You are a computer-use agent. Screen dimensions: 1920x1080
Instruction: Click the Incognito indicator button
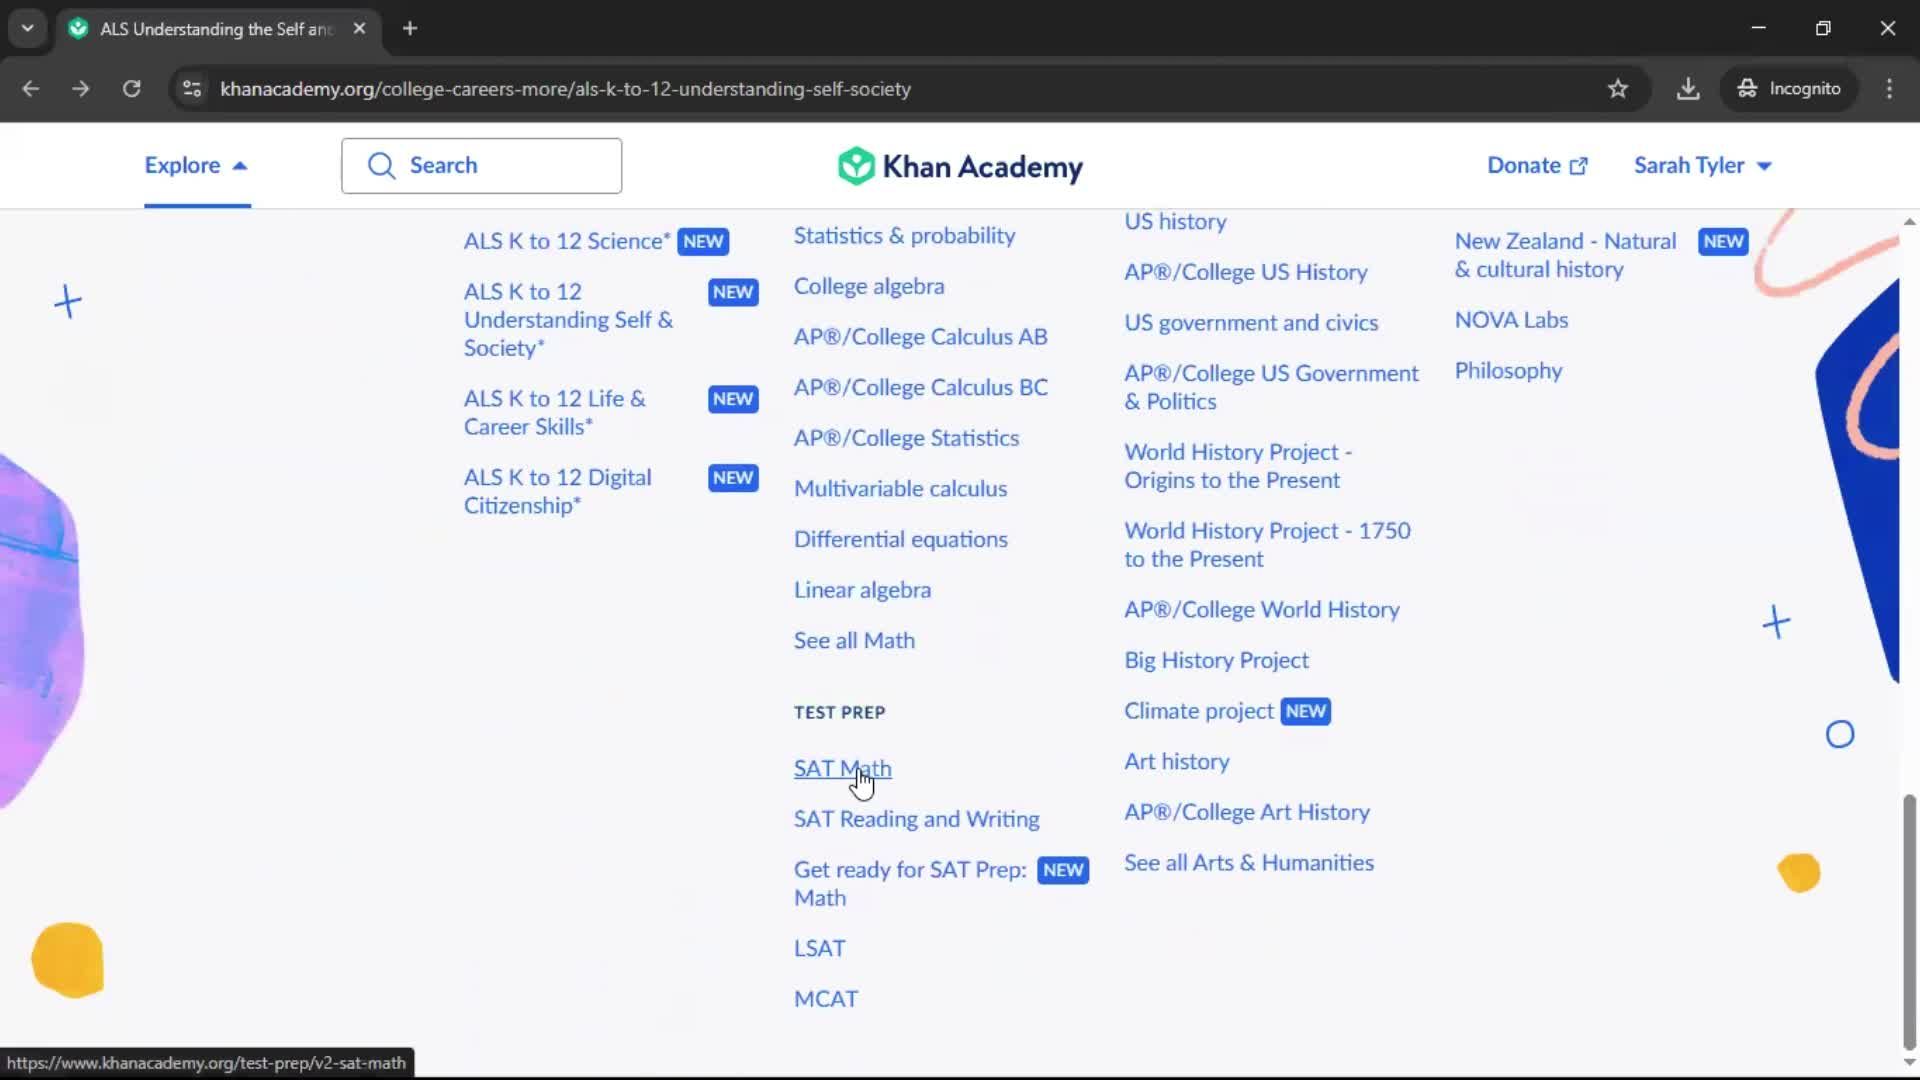1789,89
